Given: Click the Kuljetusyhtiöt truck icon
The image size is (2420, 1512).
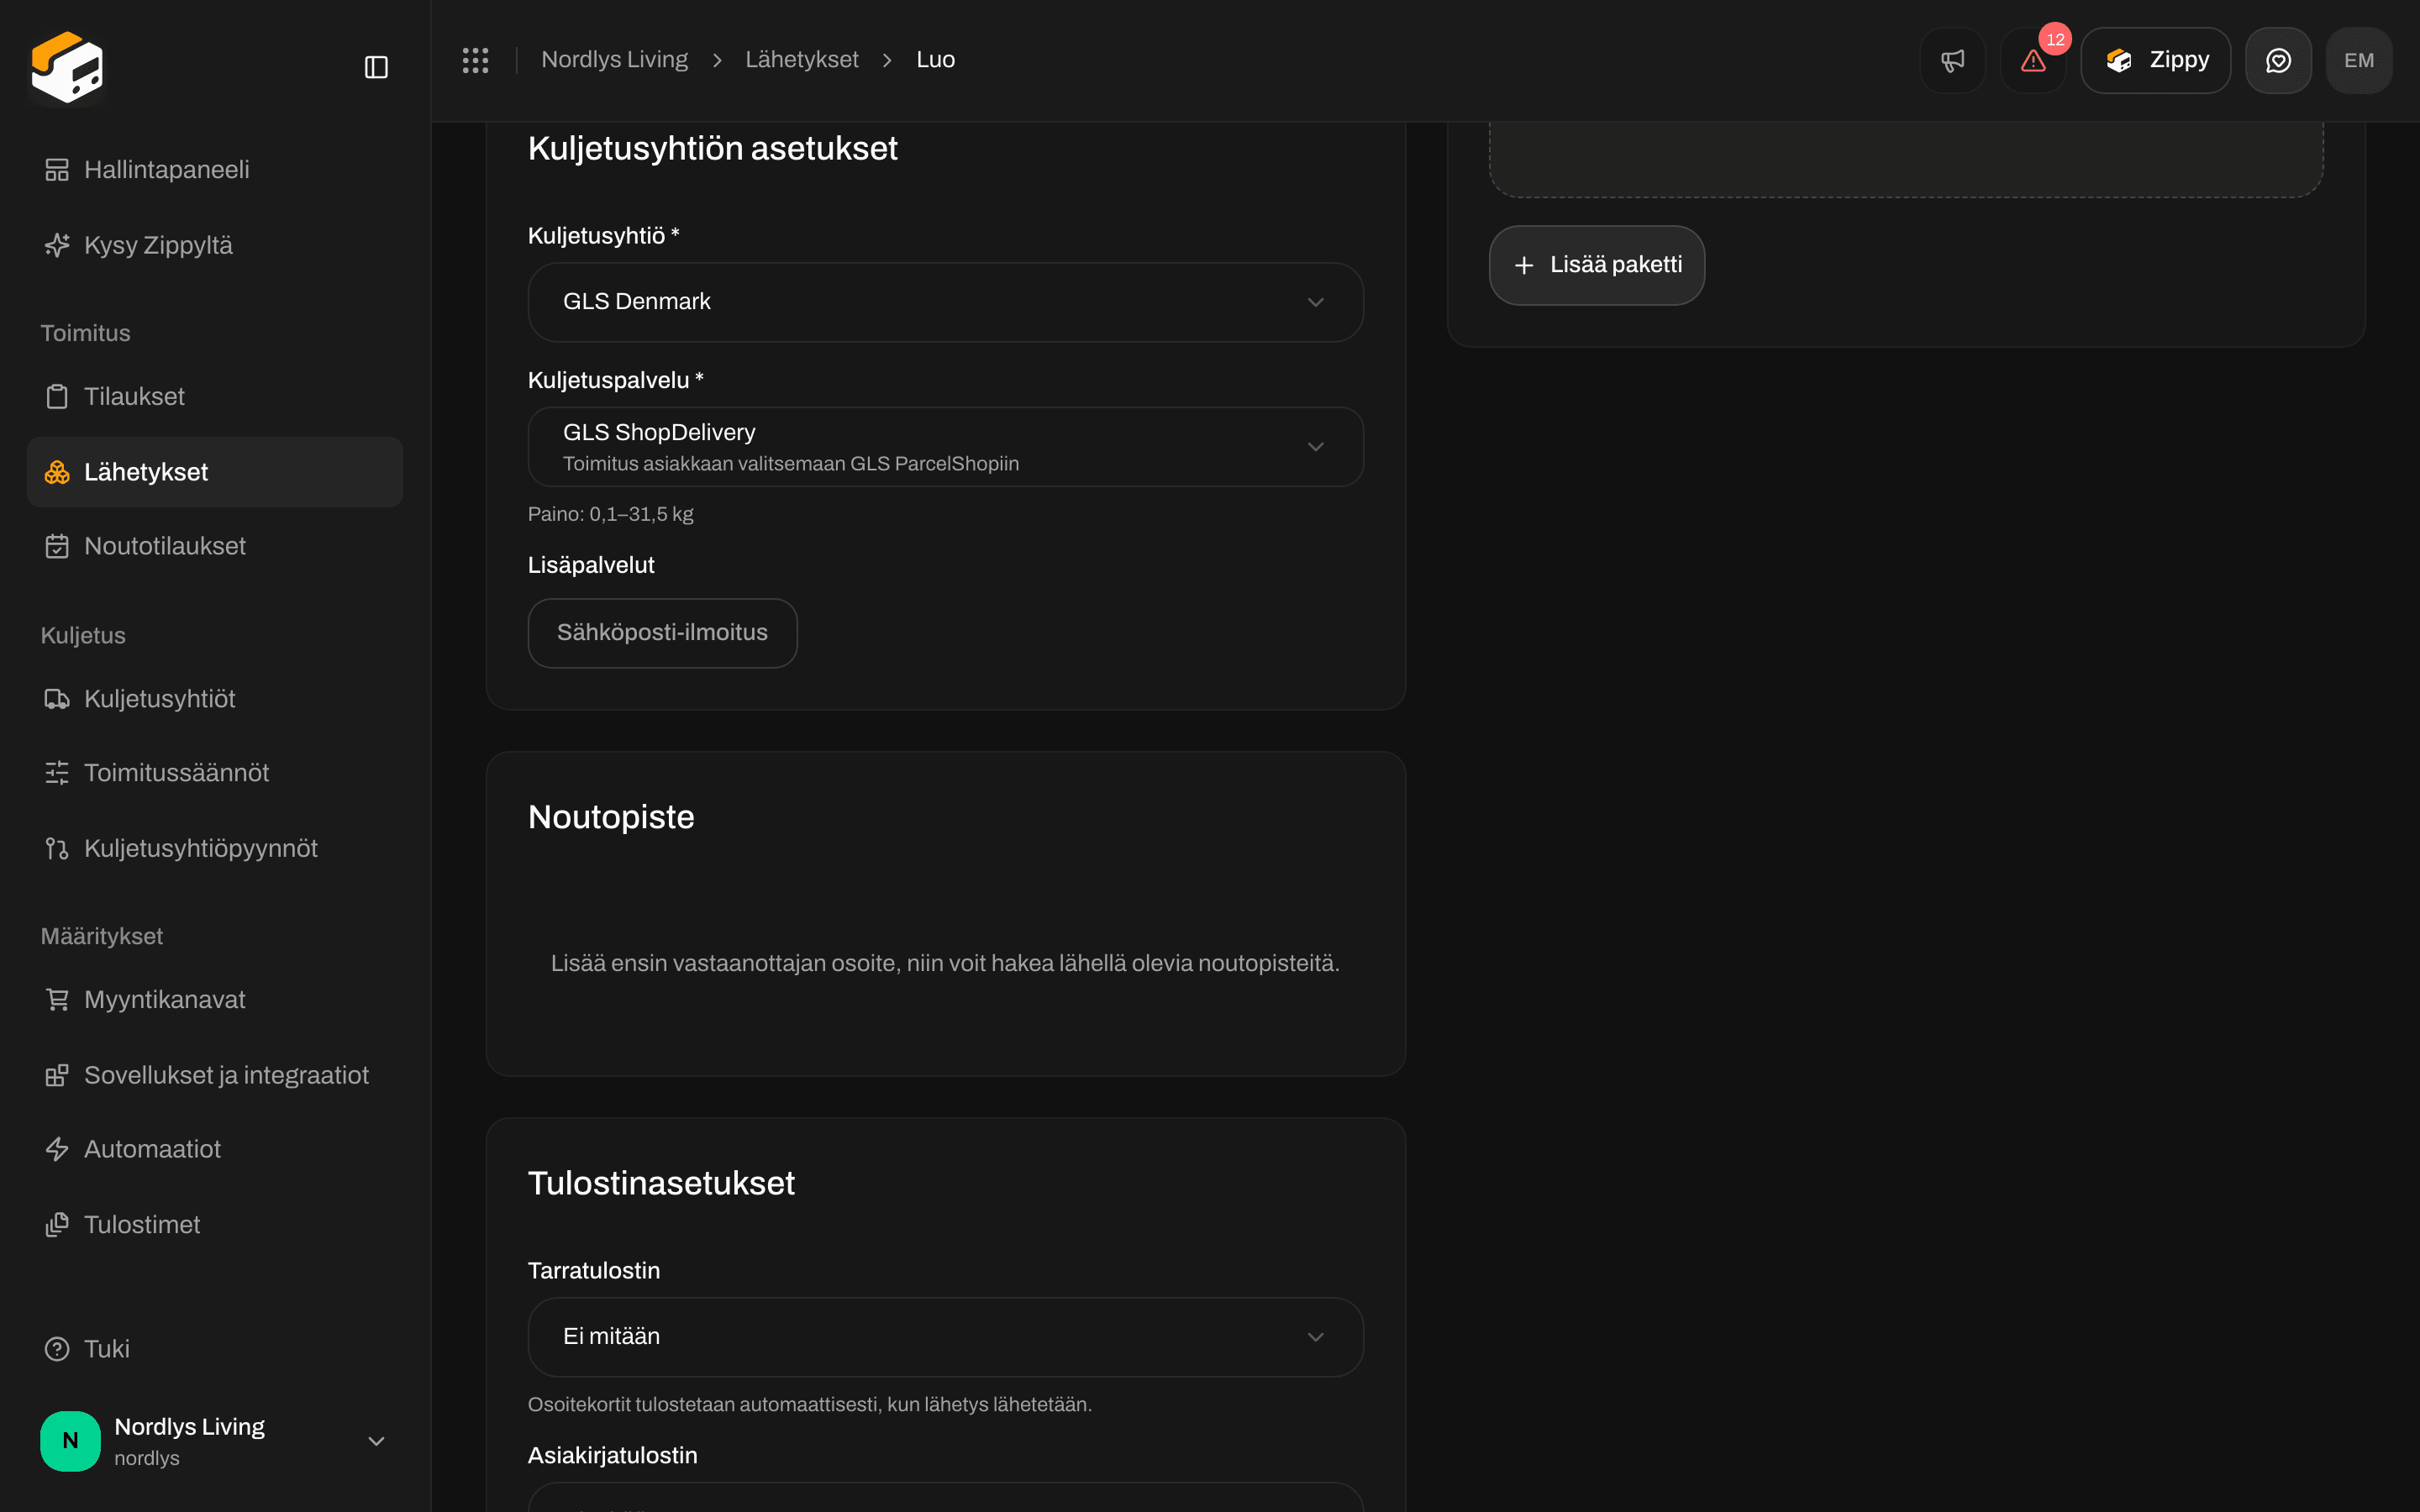Looking at the screenshot, I should coord(57,699).
